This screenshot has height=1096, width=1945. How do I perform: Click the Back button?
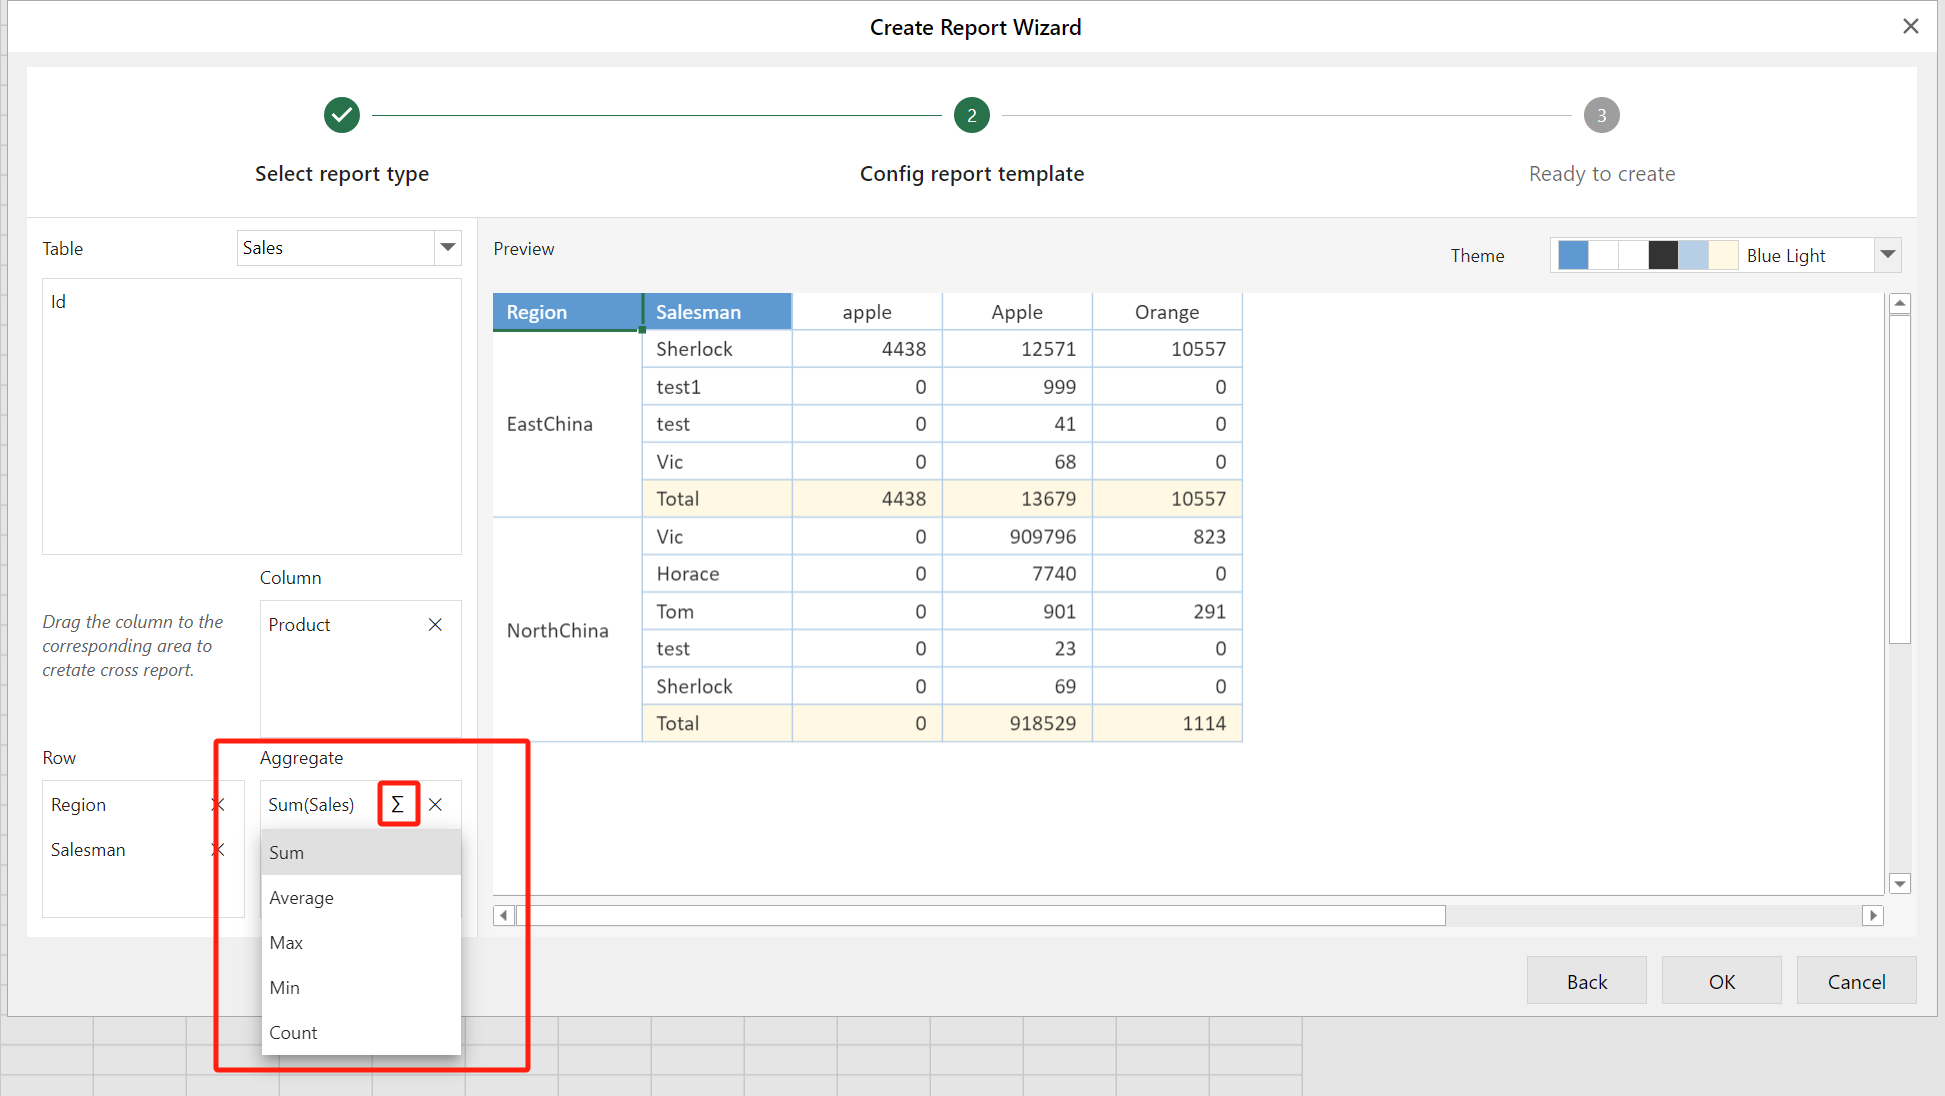point(1586,981)
